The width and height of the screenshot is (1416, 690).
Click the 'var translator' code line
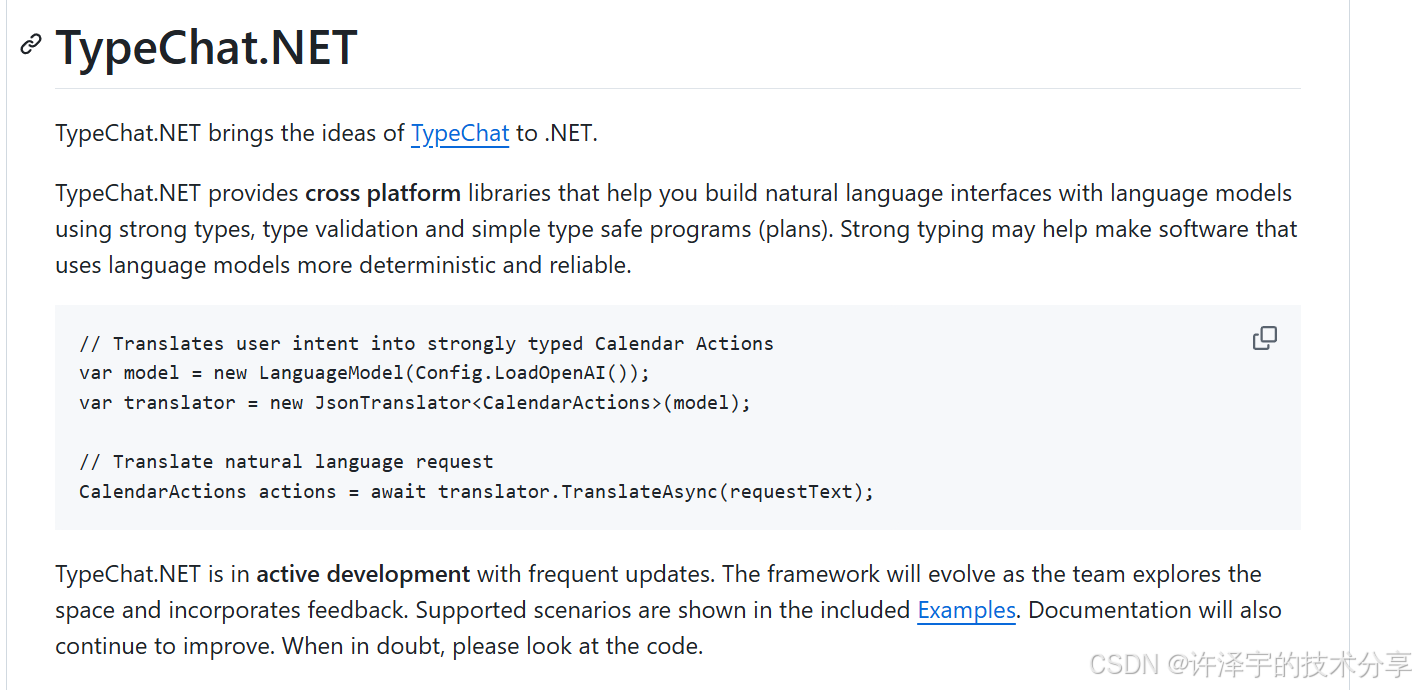[x=414, y=402]
